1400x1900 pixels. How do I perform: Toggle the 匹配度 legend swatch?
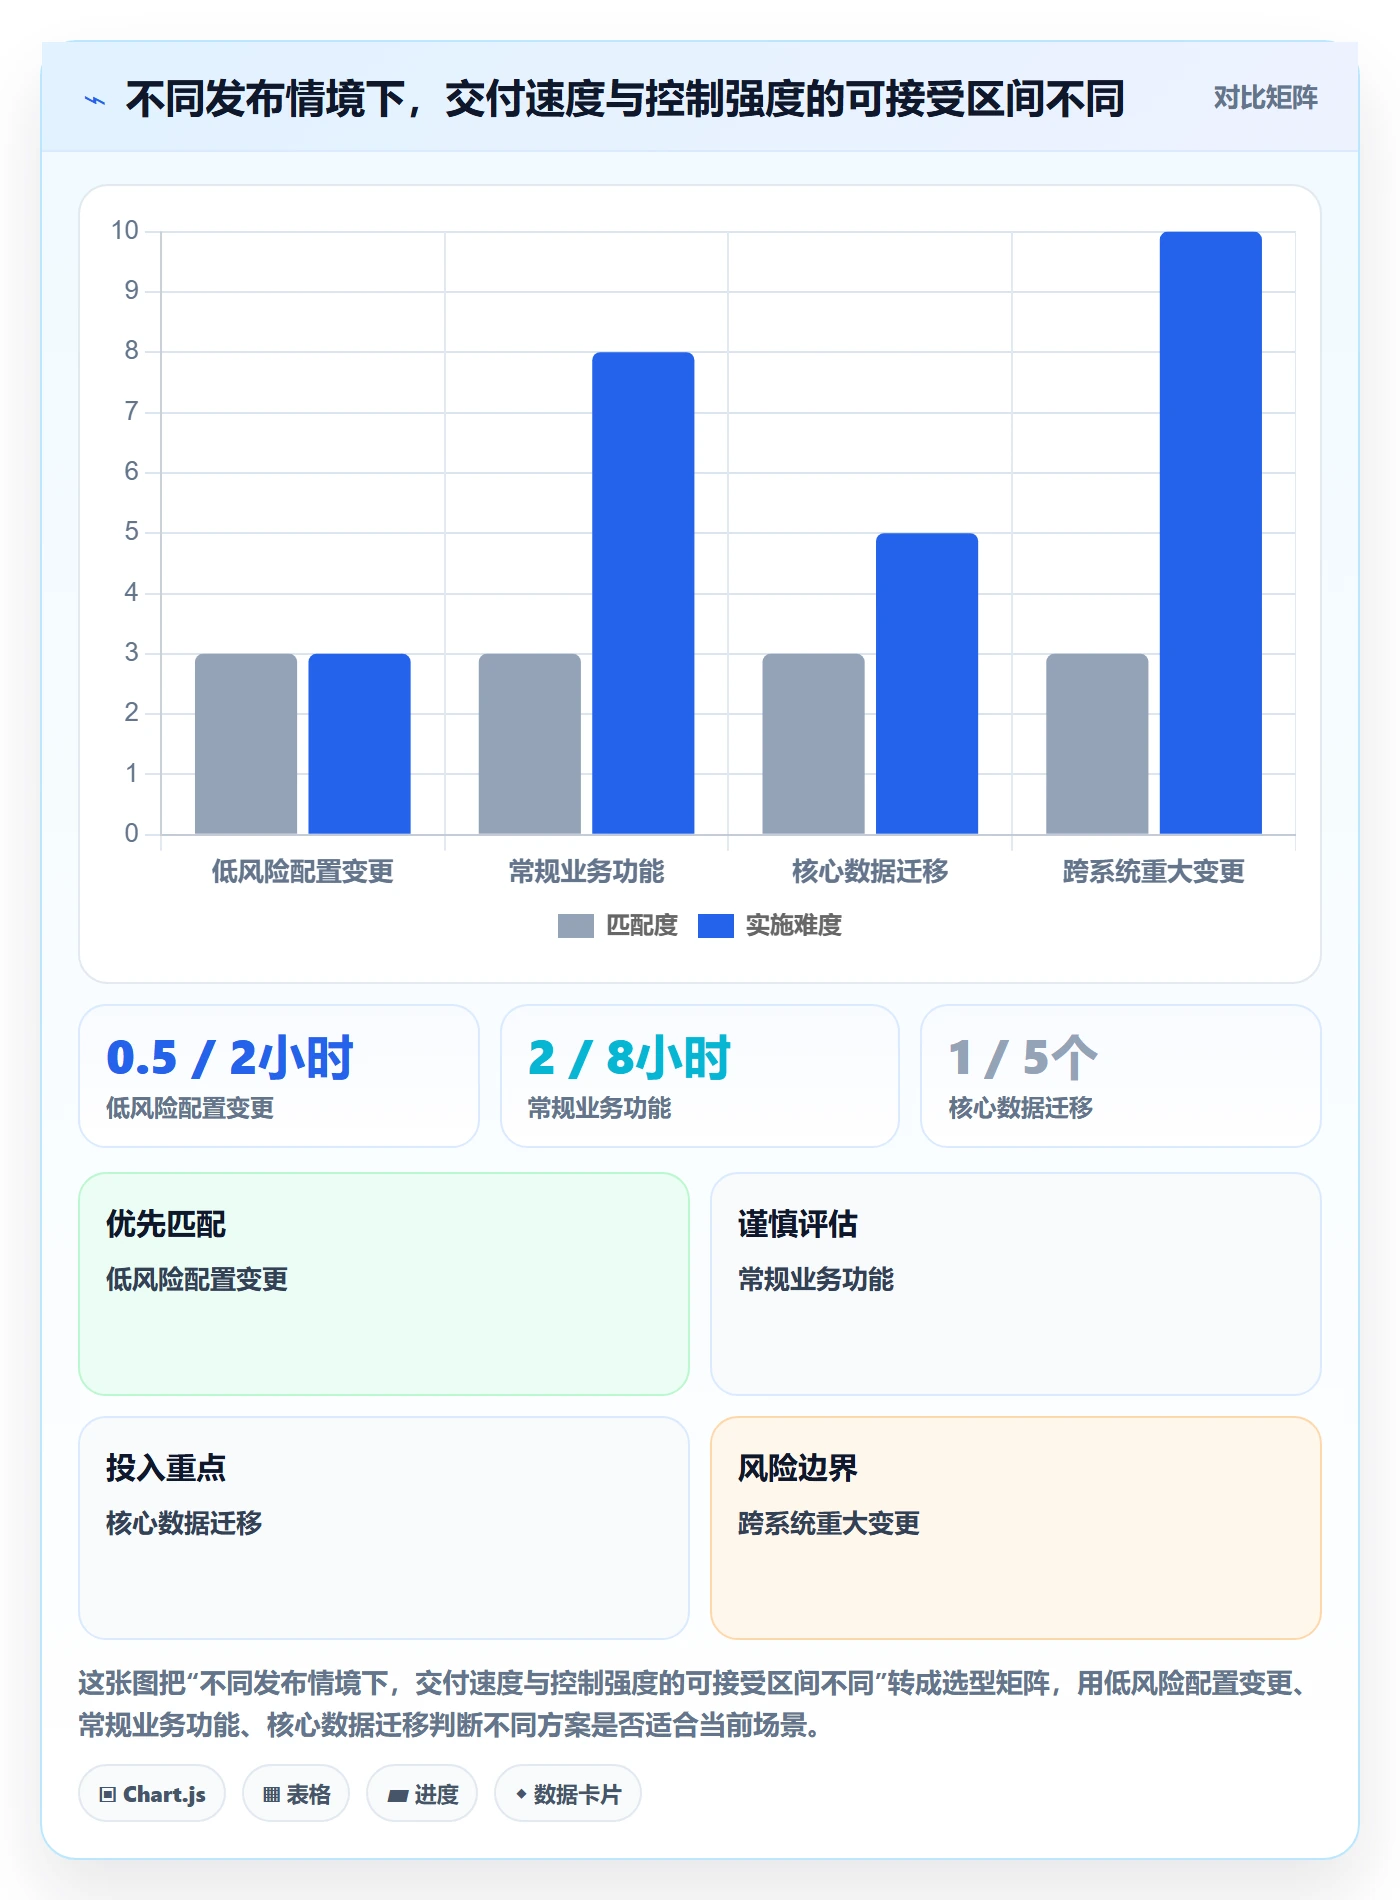pos(575,926)
